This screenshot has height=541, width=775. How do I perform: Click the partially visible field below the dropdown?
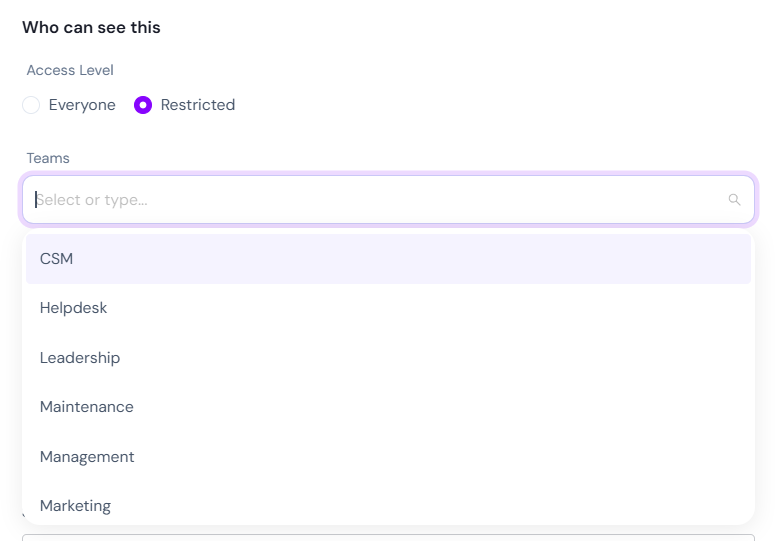point(388,538)
